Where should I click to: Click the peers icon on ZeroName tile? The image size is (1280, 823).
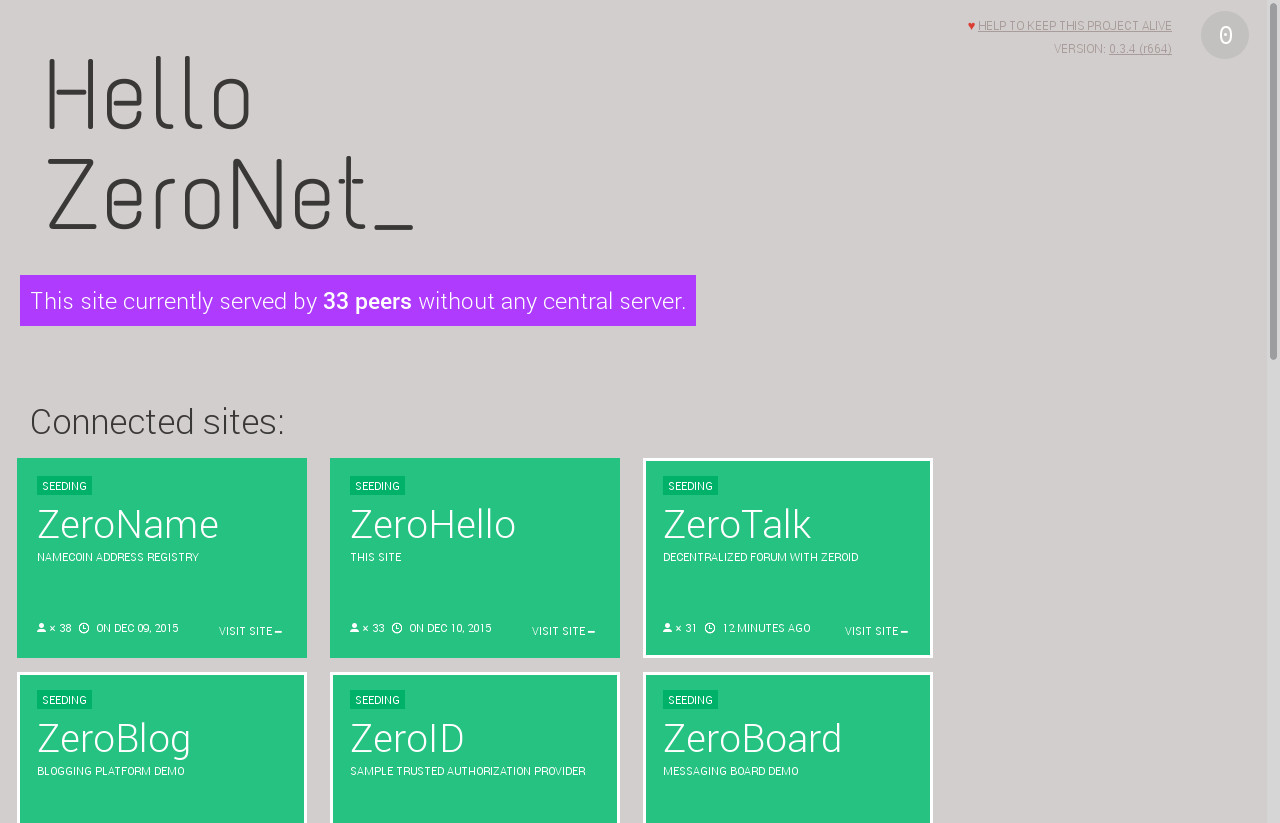click(42, 628)
